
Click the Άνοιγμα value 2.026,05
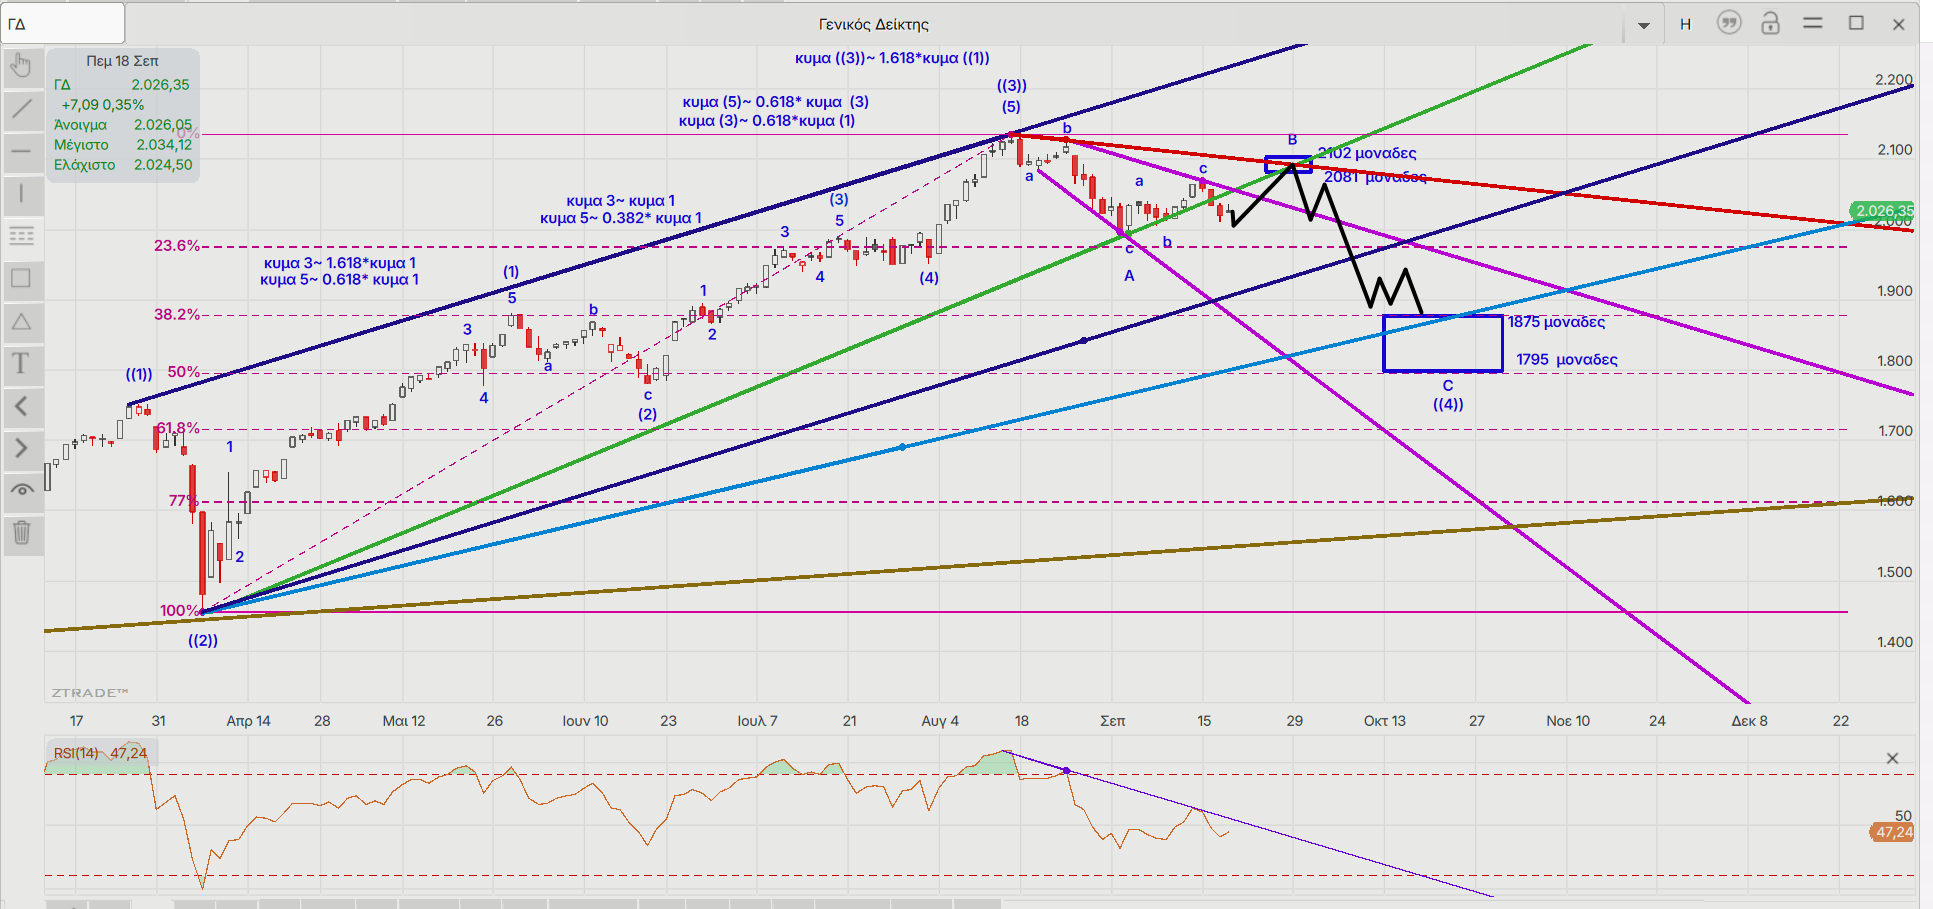[163, 125]
